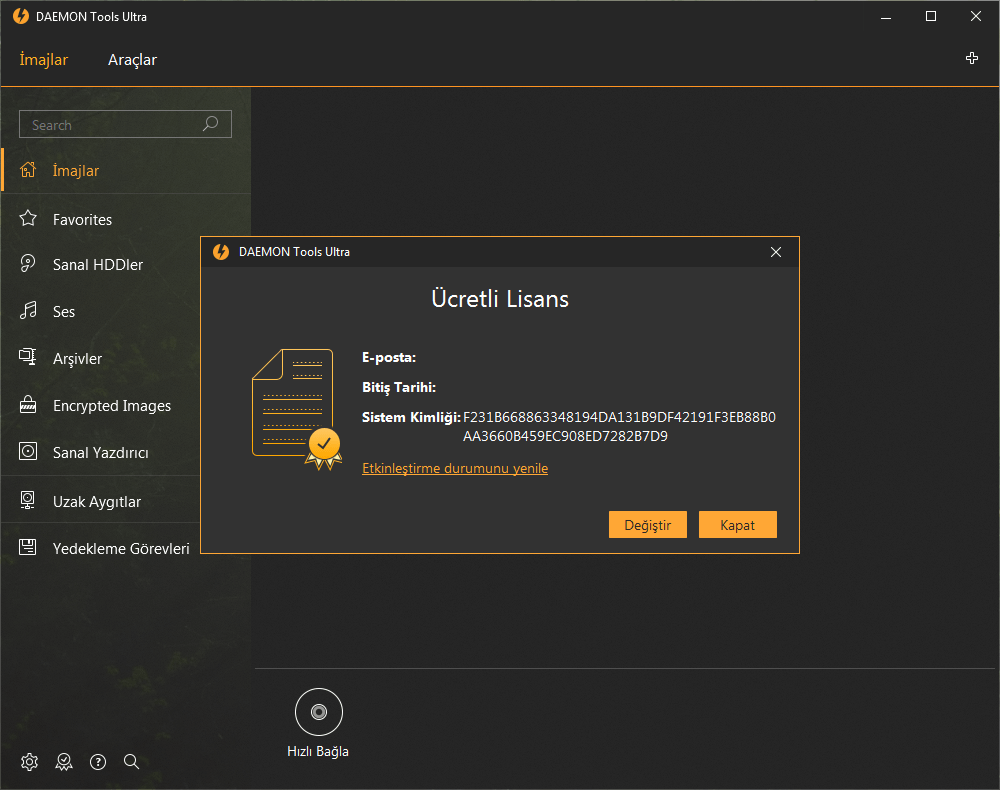Add a new image with the plus icon
The width and height of the screenshot is (1000, 790).
point(971,58)
